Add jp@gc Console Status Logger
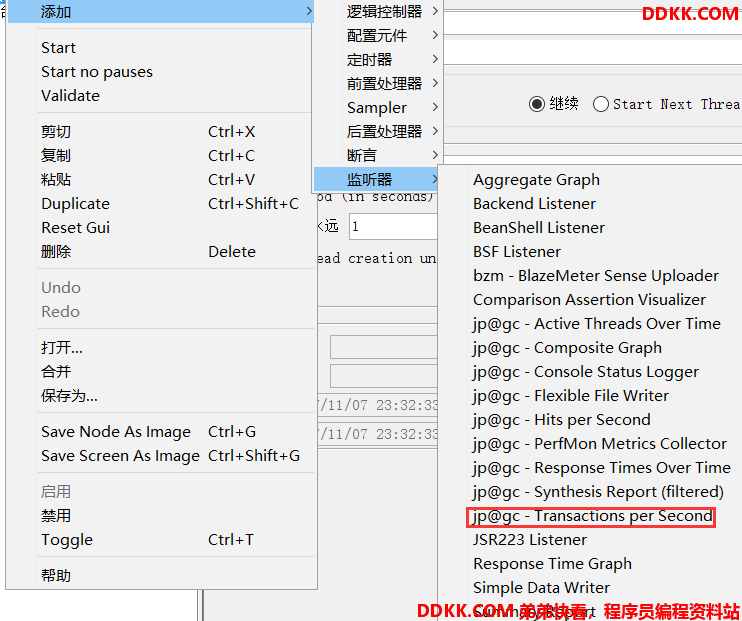The width and height of the screenshot is (742, 621). click(586, 372)
